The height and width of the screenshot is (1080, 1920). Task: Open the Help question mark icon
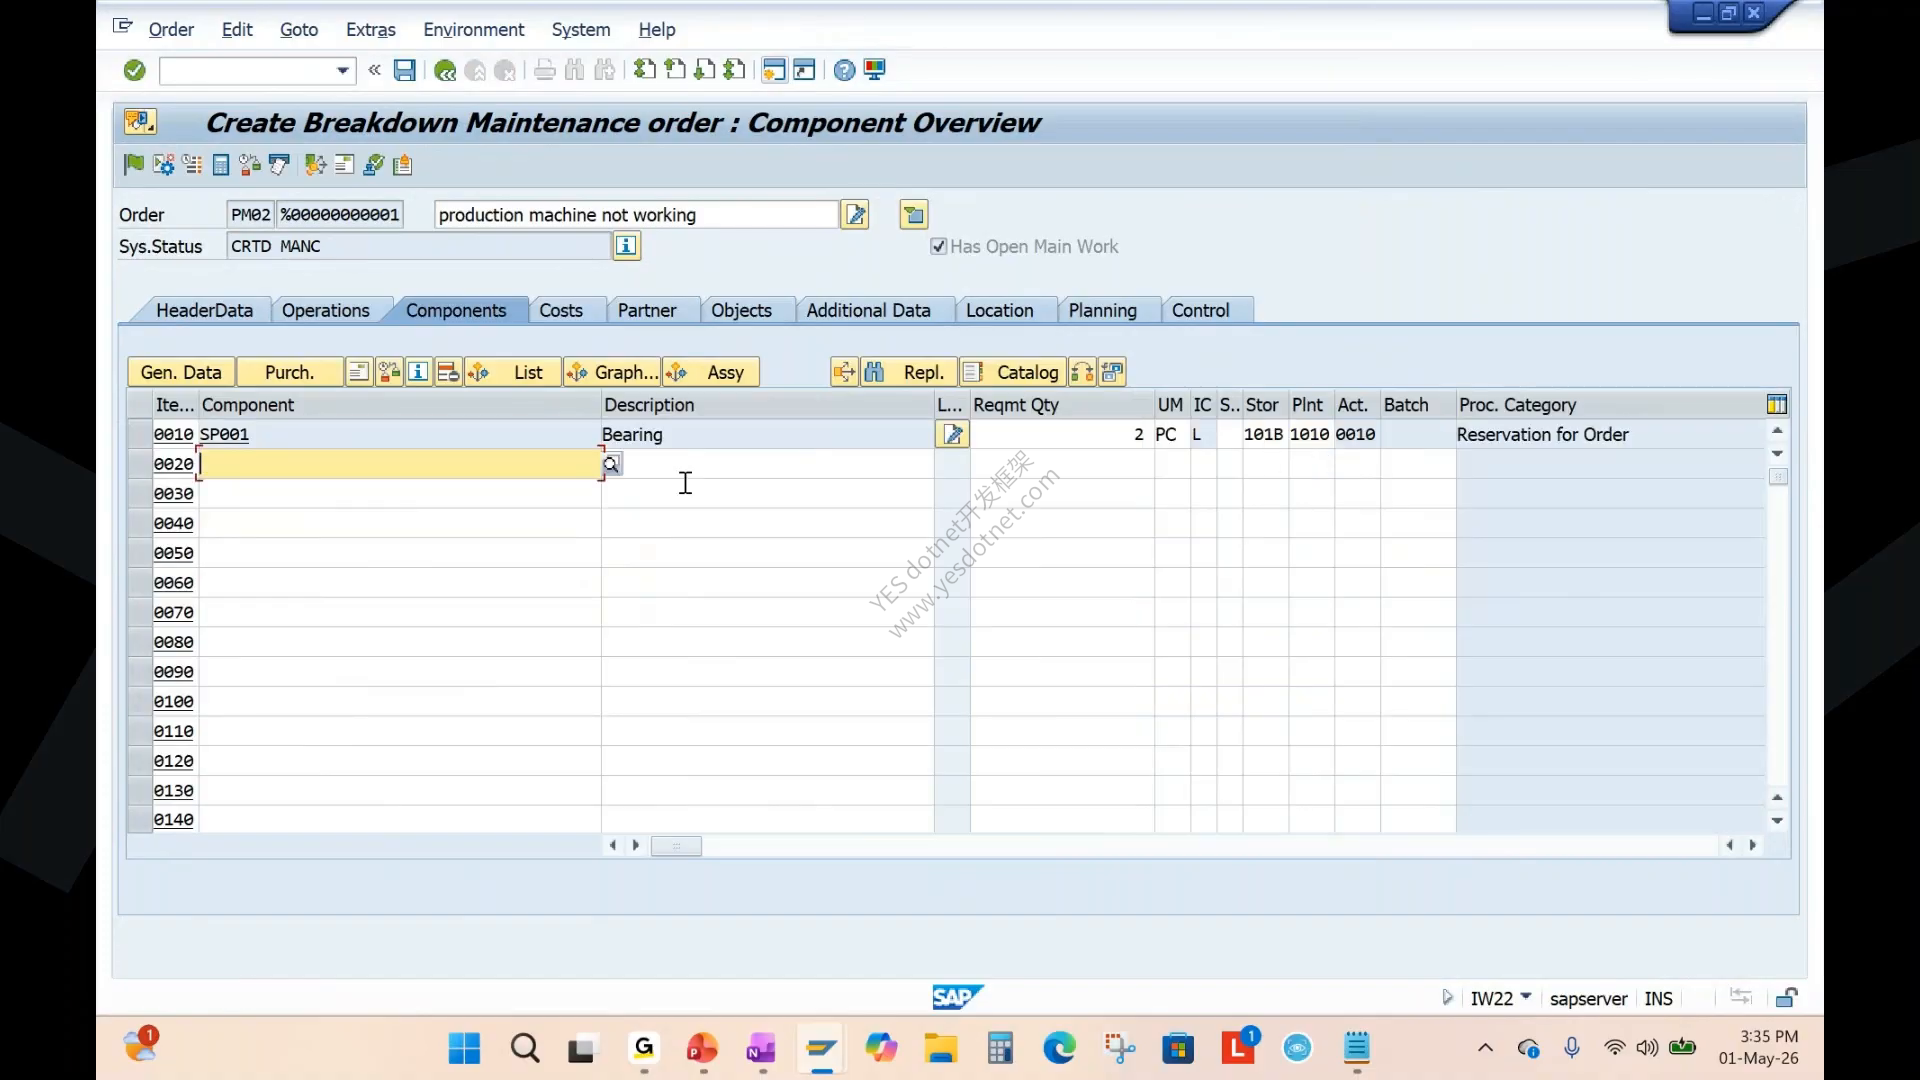(x=844, y=70)
